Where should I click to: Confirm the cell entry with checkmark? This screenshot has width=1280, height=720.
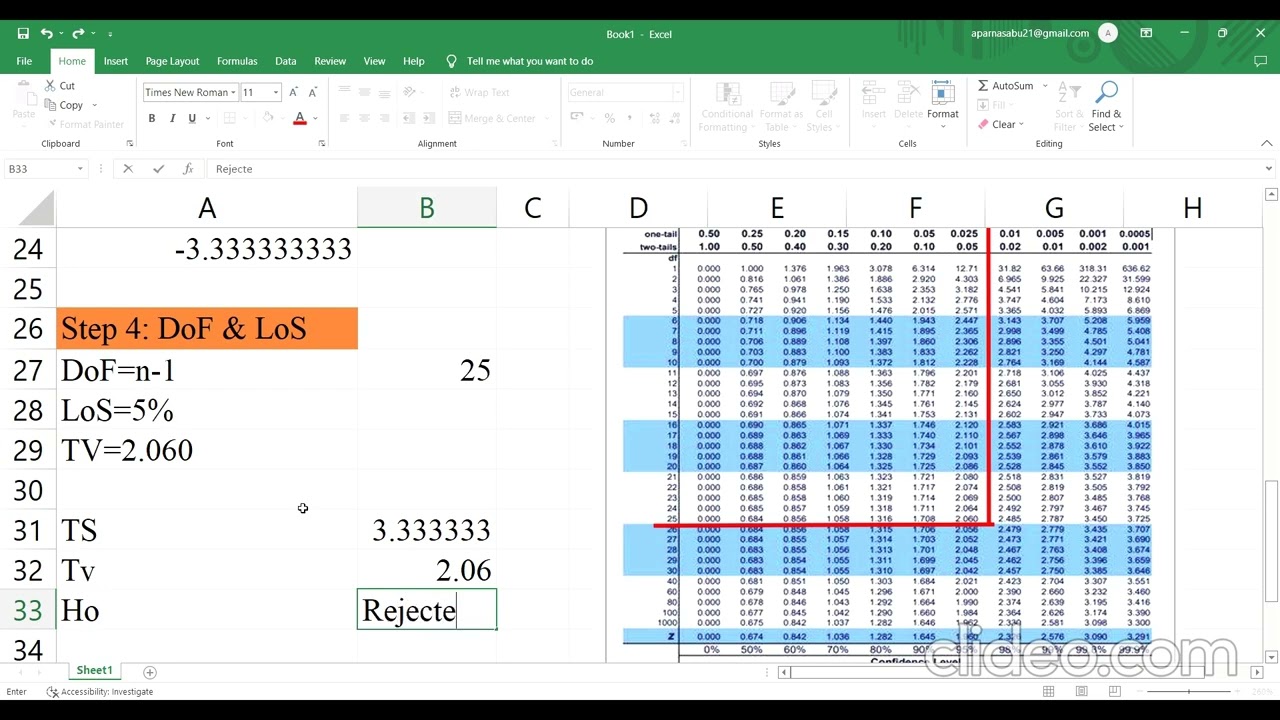coord(158,169)
